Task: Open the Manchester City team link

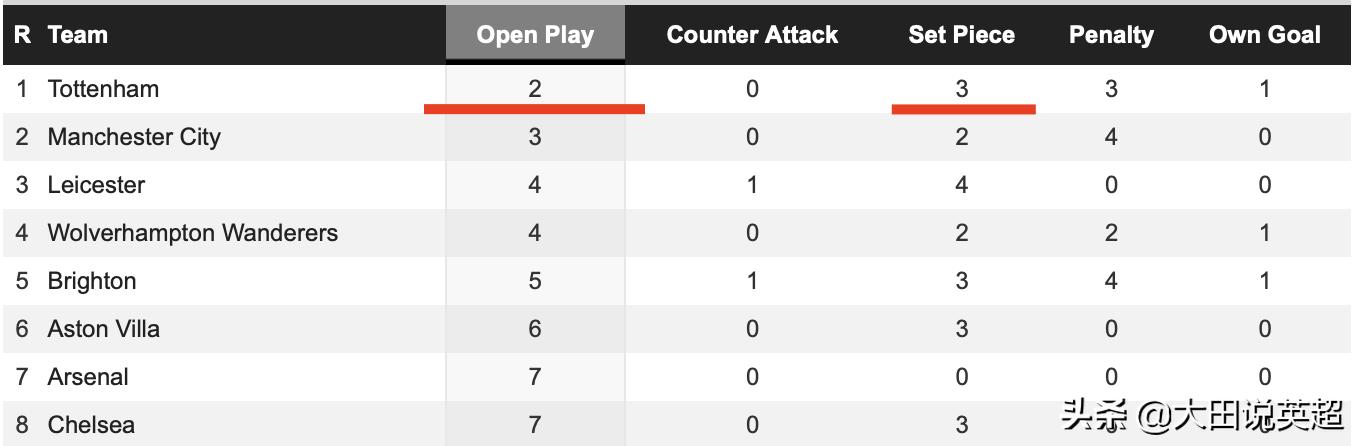Action: point(134,137)
